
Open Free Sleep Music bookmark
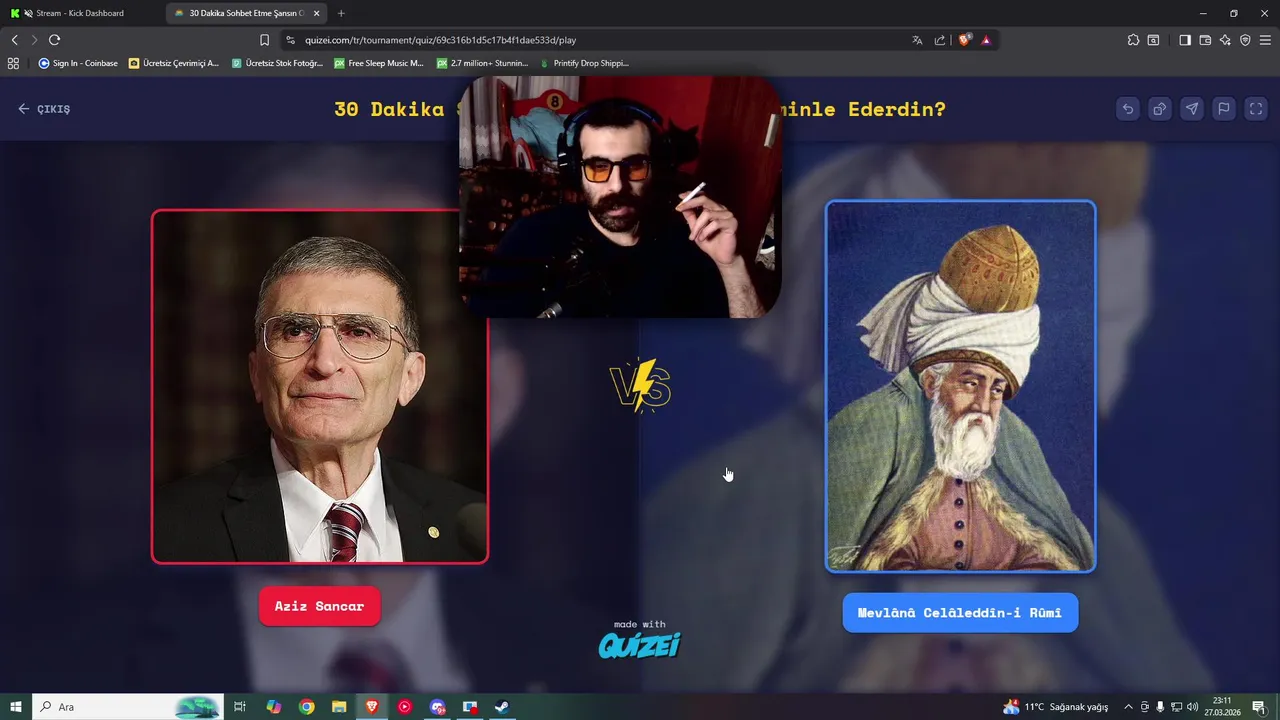click(x=379, y=63)
